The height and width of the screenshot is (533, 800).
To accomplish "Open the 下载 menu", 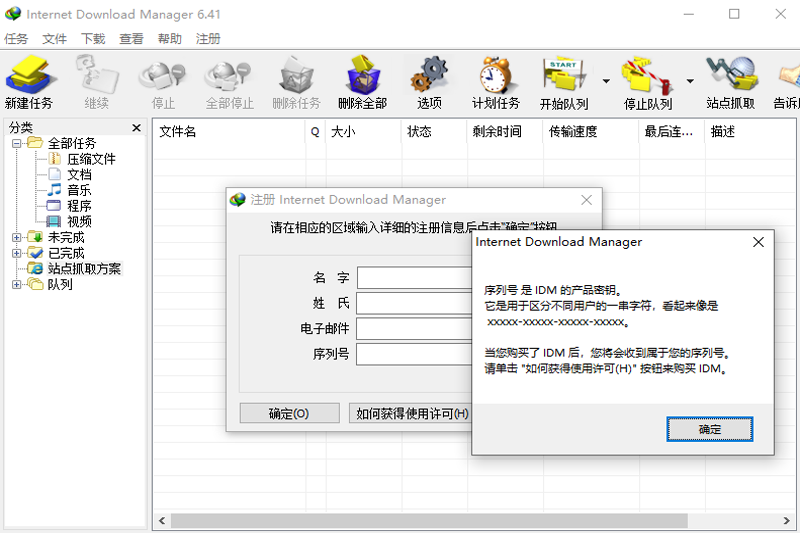I will tap(93, 39).
